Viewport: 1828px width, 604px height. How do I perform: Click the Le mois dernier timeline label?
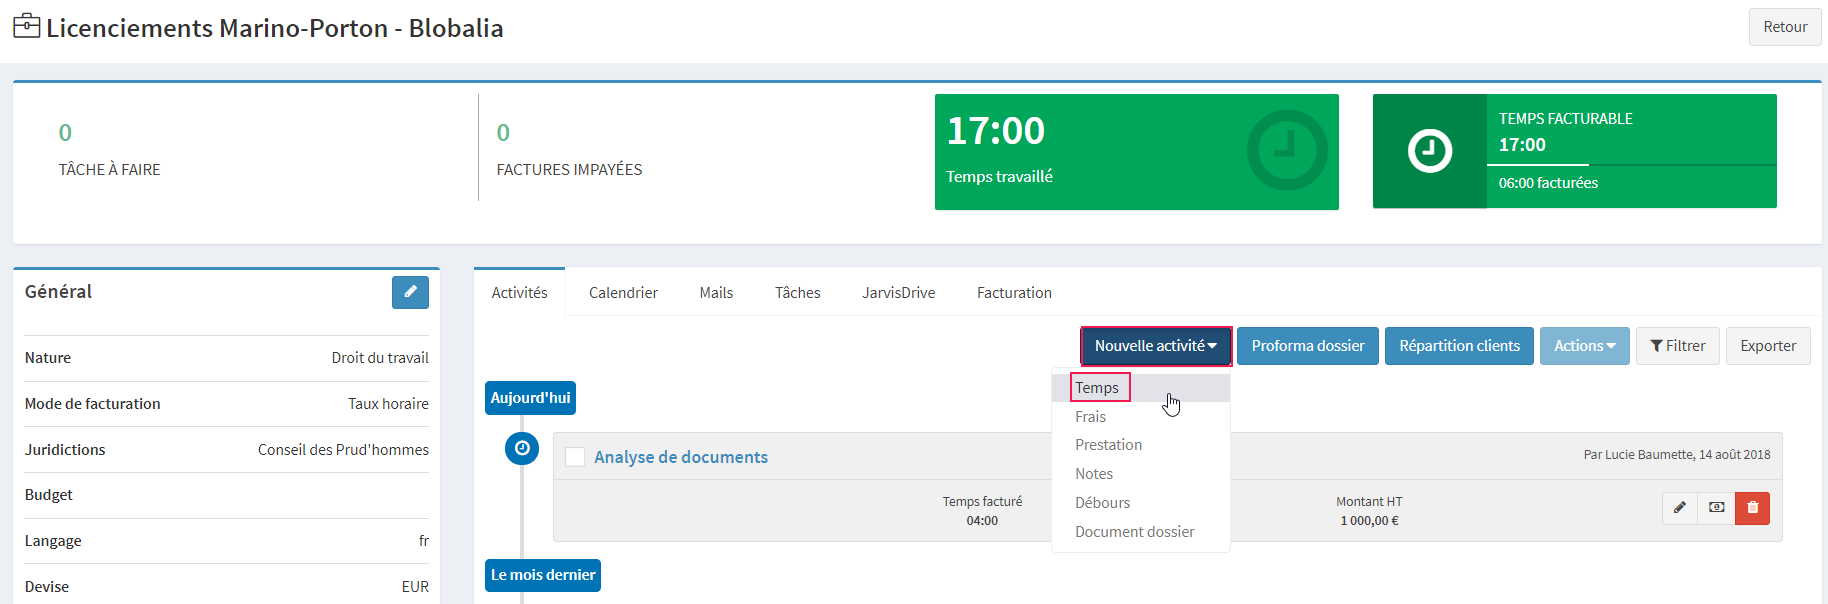543,575
